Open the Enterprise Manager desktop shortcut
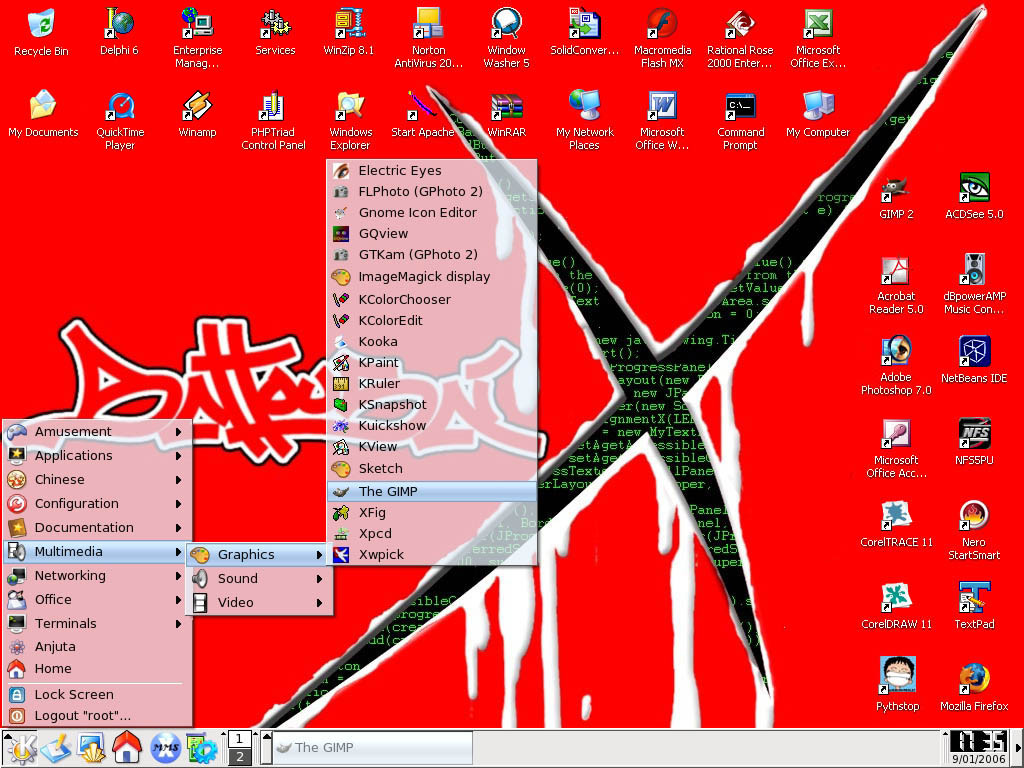The width and height of the screenshot is (1024, 768). (197, 39)
